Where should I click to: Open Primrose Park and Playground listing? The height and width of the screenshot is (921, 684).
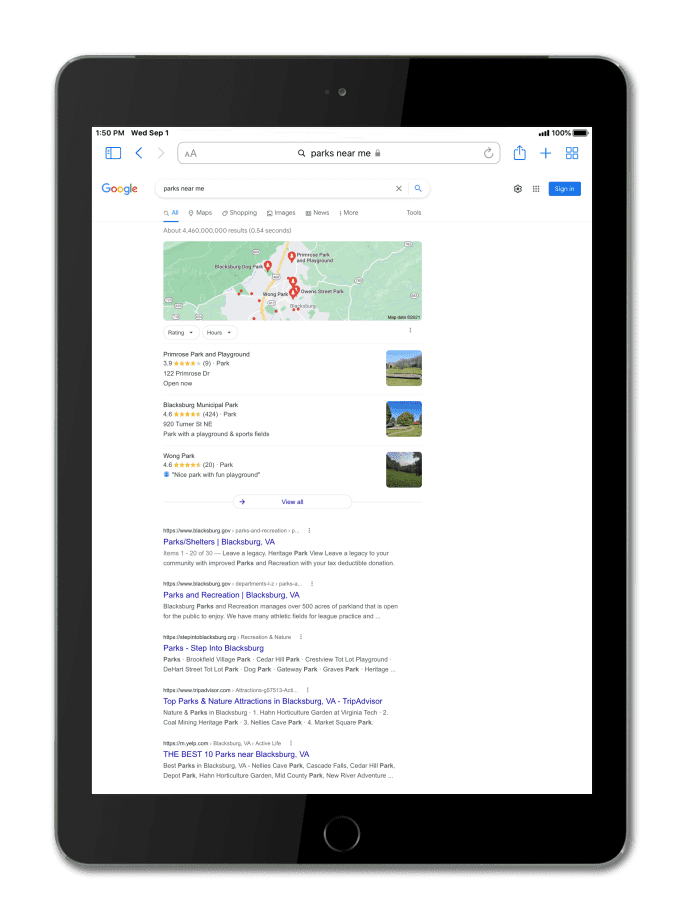point(206,354)
